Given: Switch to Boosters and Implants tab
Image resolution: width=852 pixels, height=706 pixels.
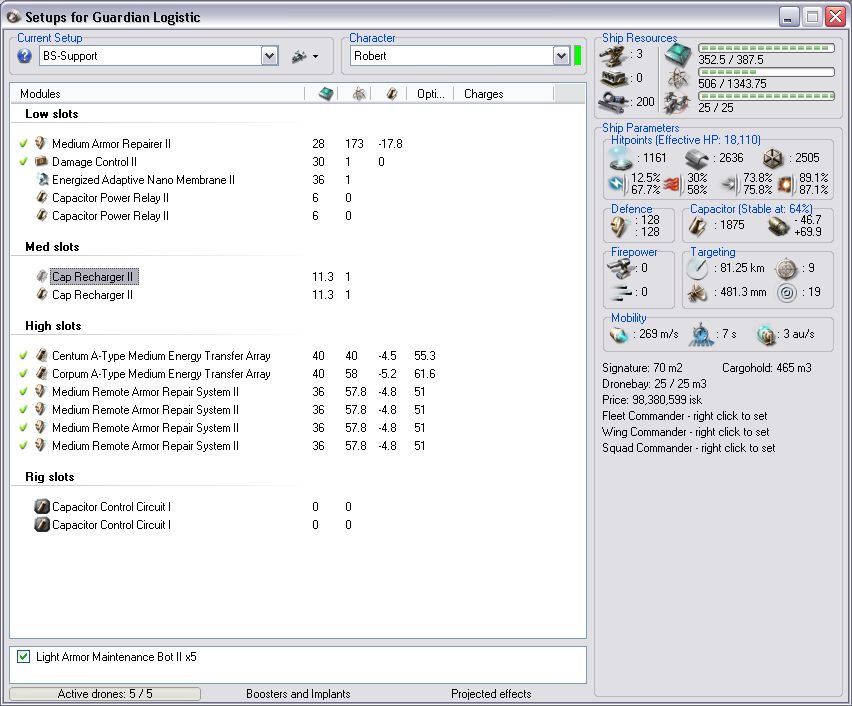Looking at the screenshot, I should click(x=298, y=693).
